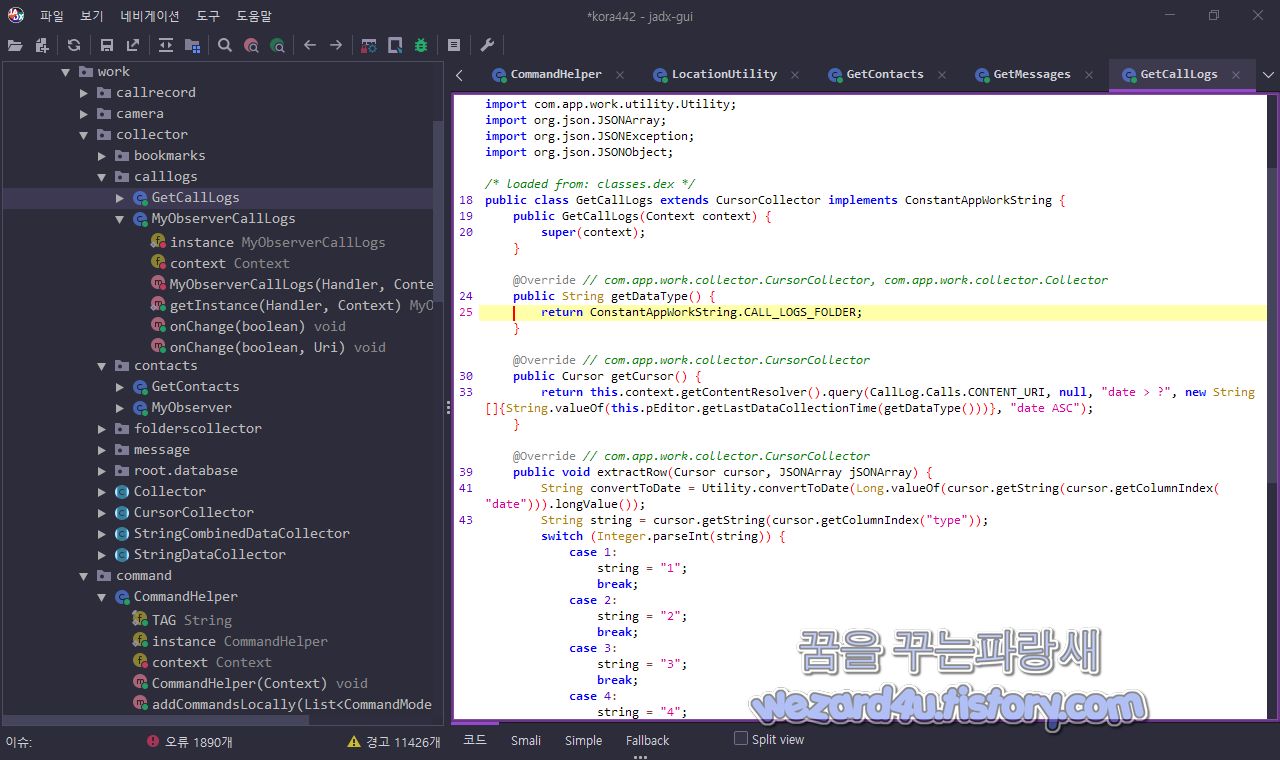Image resolution: width=1280 pixels, height=760 pixels.
Task: Click the sync with editor icon
Action: [x=165, y=45]
